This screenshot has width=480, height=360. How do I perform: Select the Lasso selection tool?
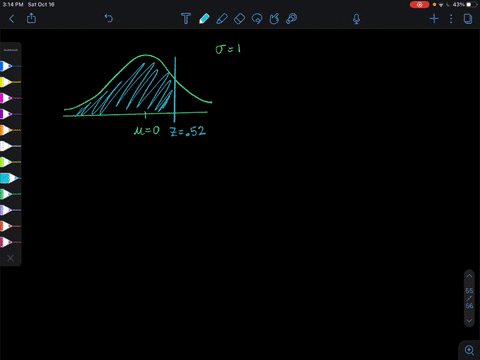pos(257,19)
